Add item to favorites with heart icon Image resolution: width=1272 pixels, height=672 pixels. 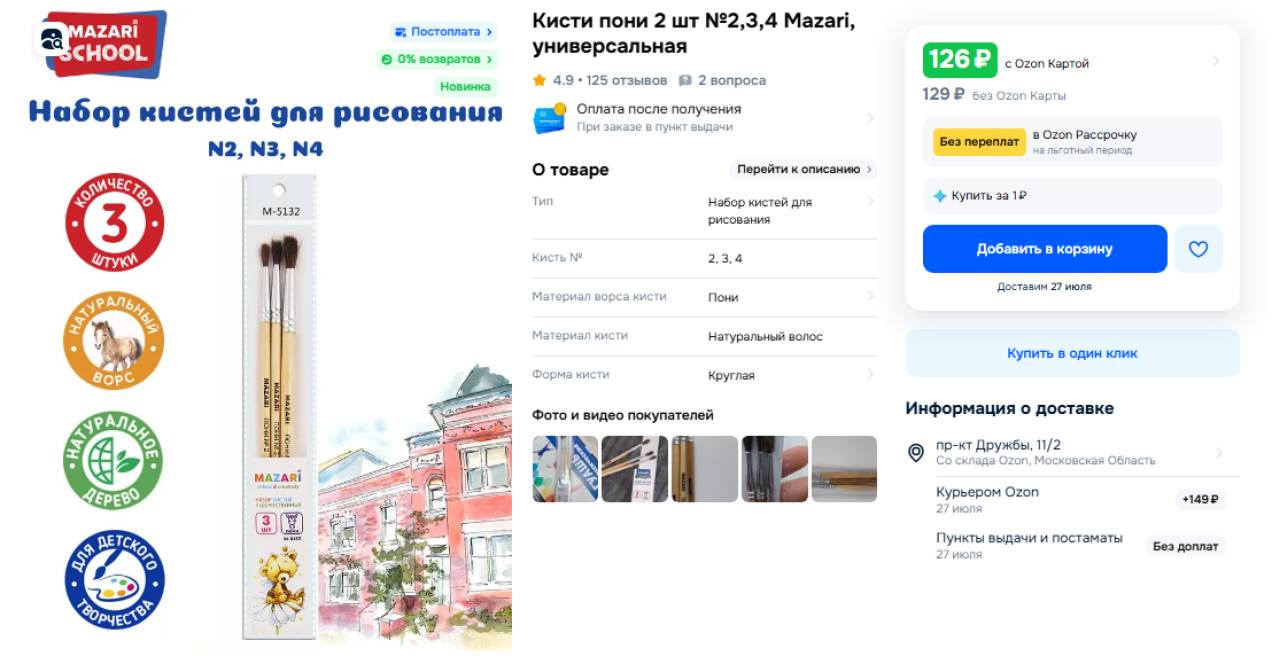pyautogui.click(x=1198, y=249)
